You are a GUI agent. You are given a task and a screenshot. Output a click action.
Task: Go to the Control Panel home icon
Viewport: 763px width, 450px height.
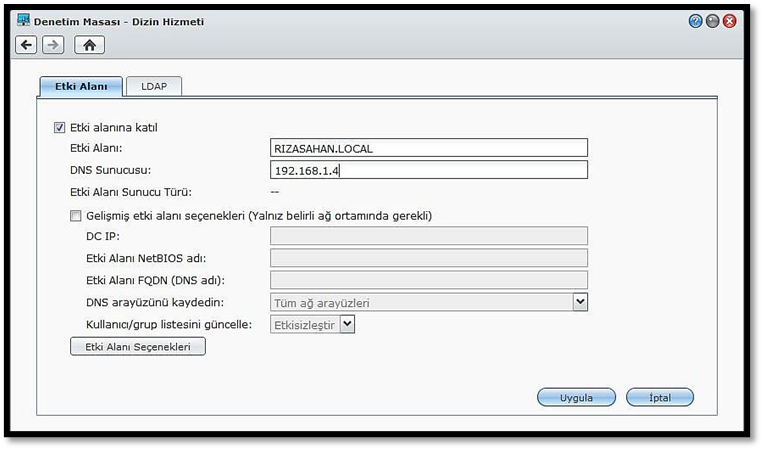(x=89, y=44)
